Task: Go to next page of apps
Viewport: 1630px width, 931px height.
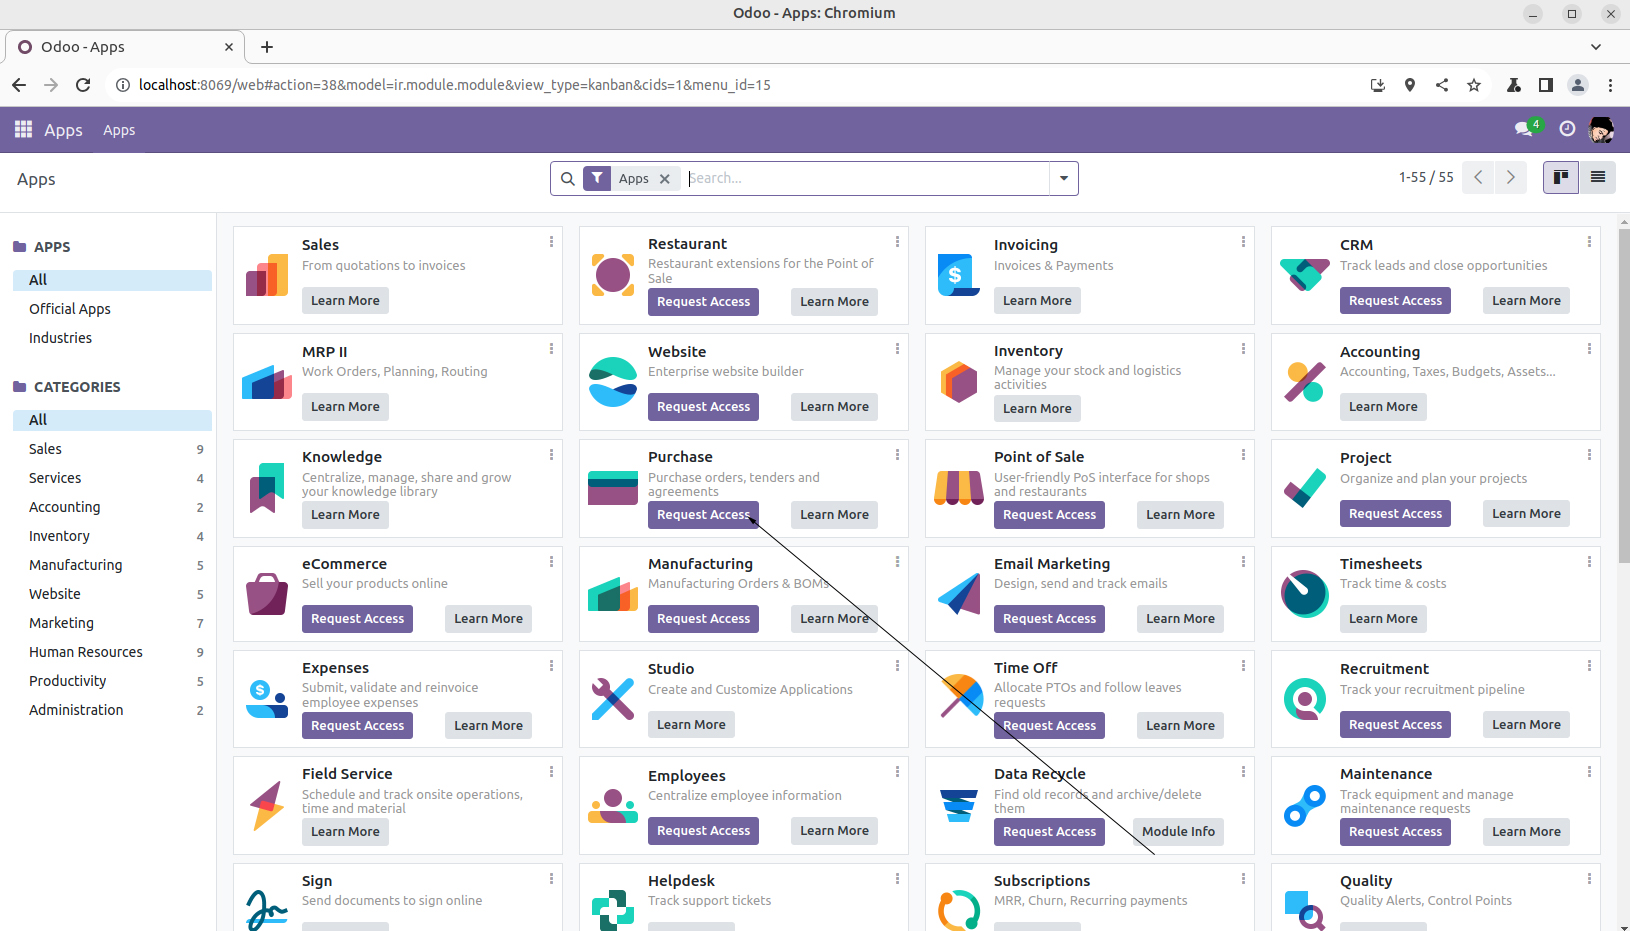Action: click(1511, 177)
